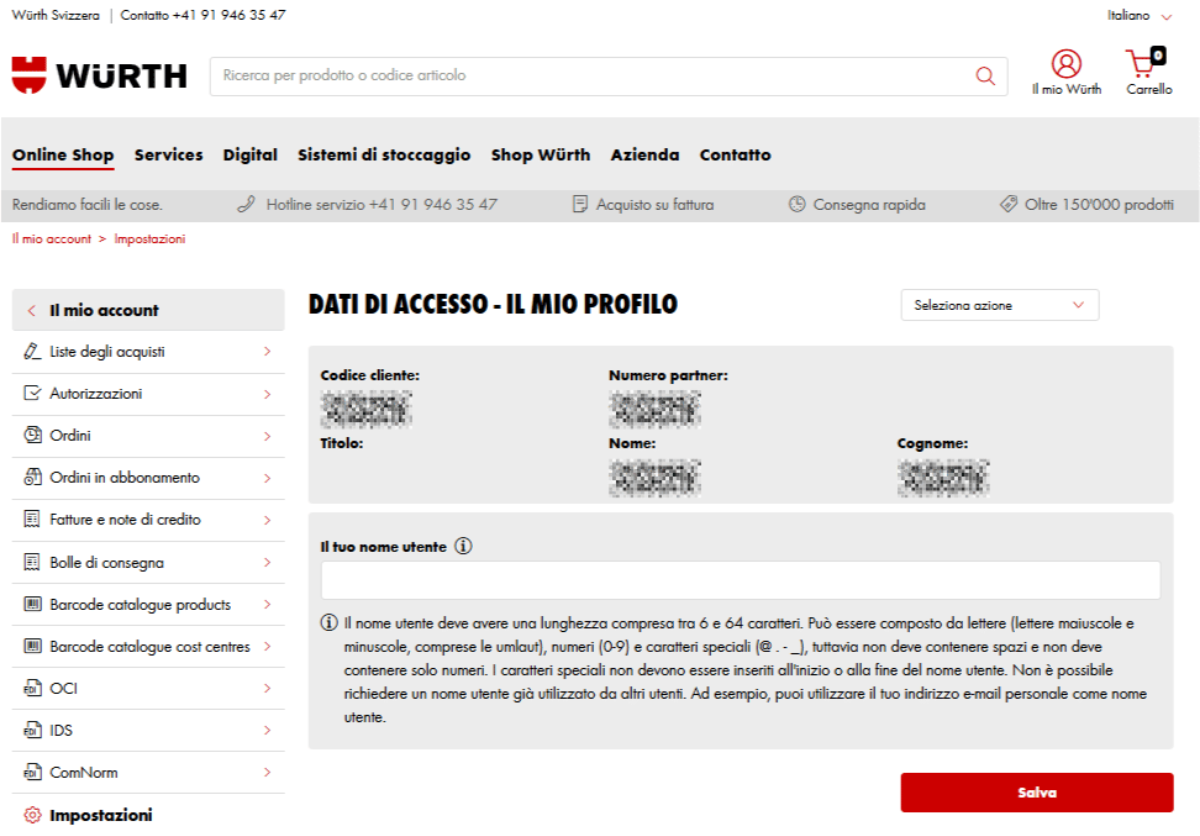The width and height of the screenshot is (1200, 836).
Task: Click the ComNorm EDI icon
Action: click(x=31, y=773)
